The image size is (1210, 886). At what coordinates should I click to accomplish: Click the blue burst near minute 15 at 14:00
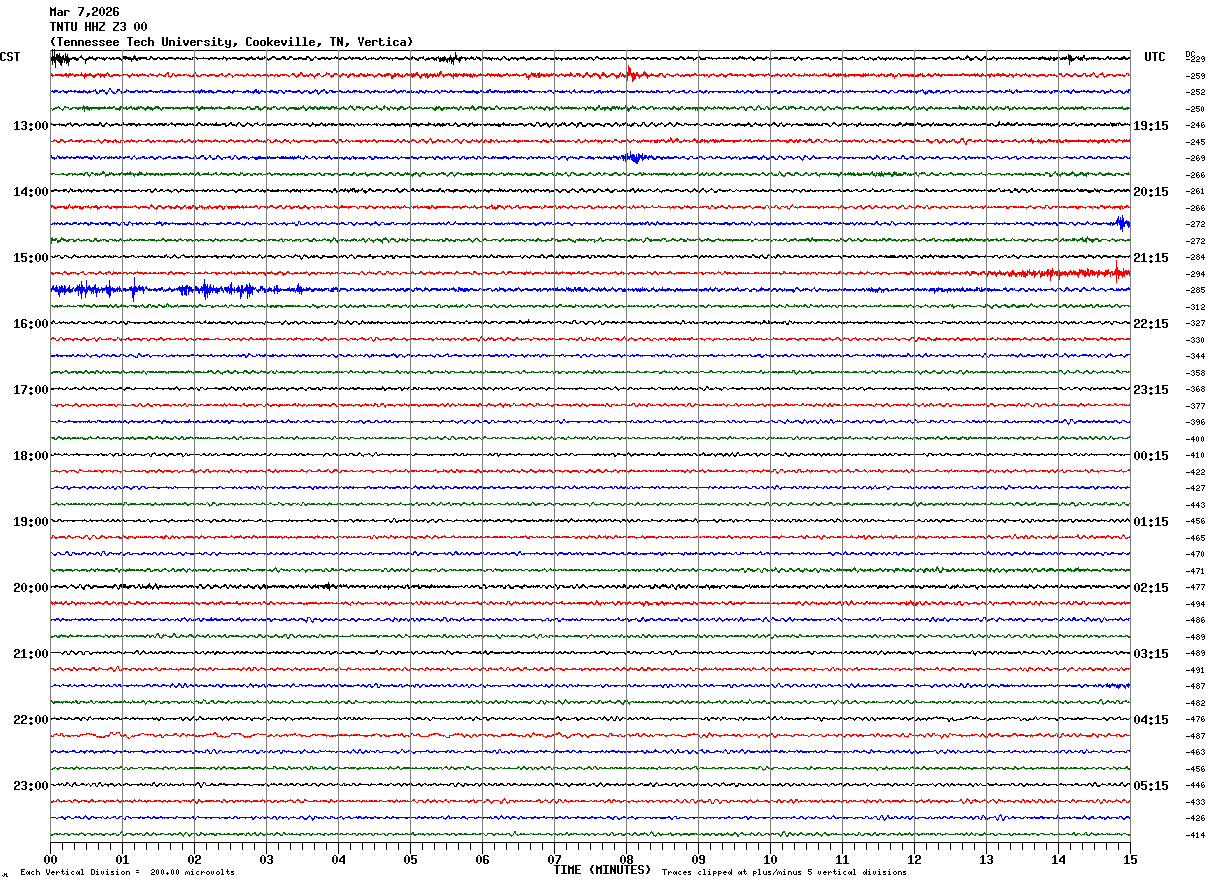point(1123,223)
